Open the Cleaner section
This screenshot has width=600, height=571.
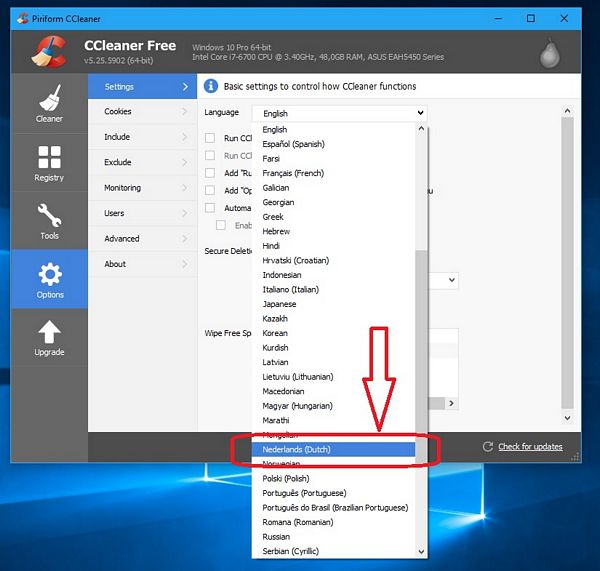(49, 103)
